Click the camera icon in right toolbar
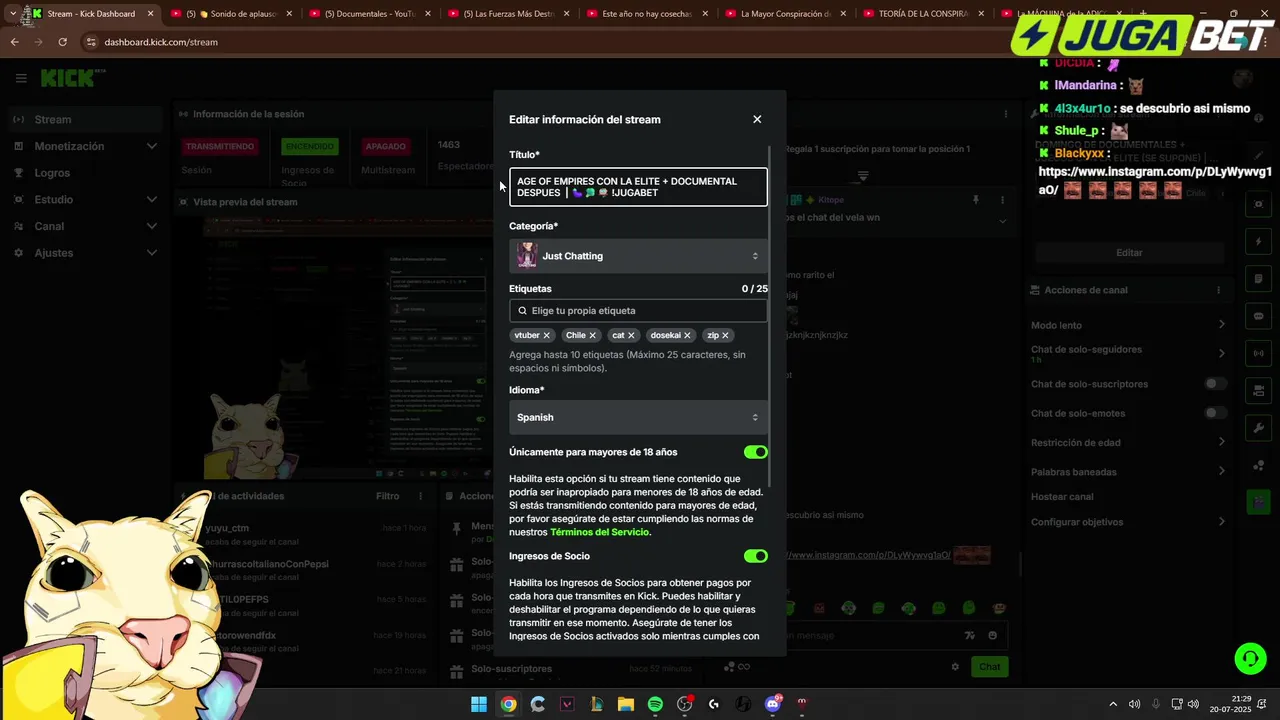This screenshot has height=720, width=1280. (1259, 390)
